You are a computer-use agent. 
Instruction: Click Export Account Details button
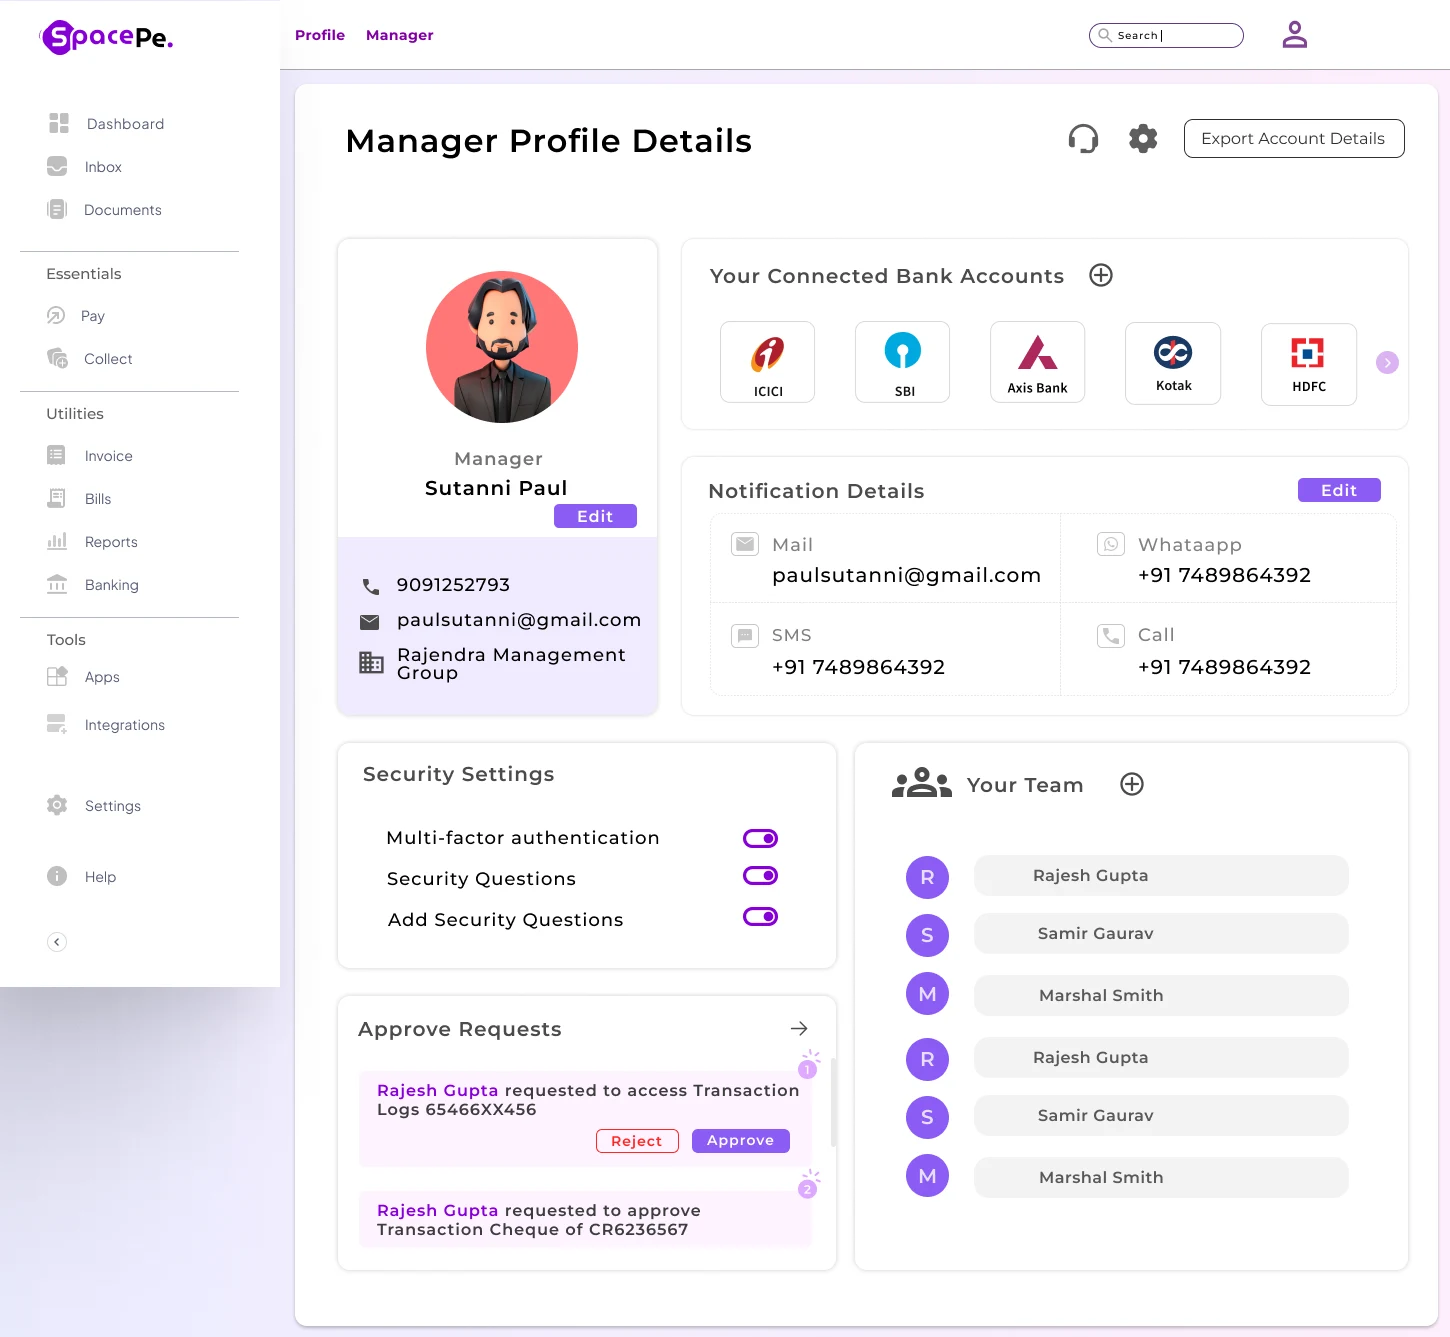click(x=1294, y=139)
